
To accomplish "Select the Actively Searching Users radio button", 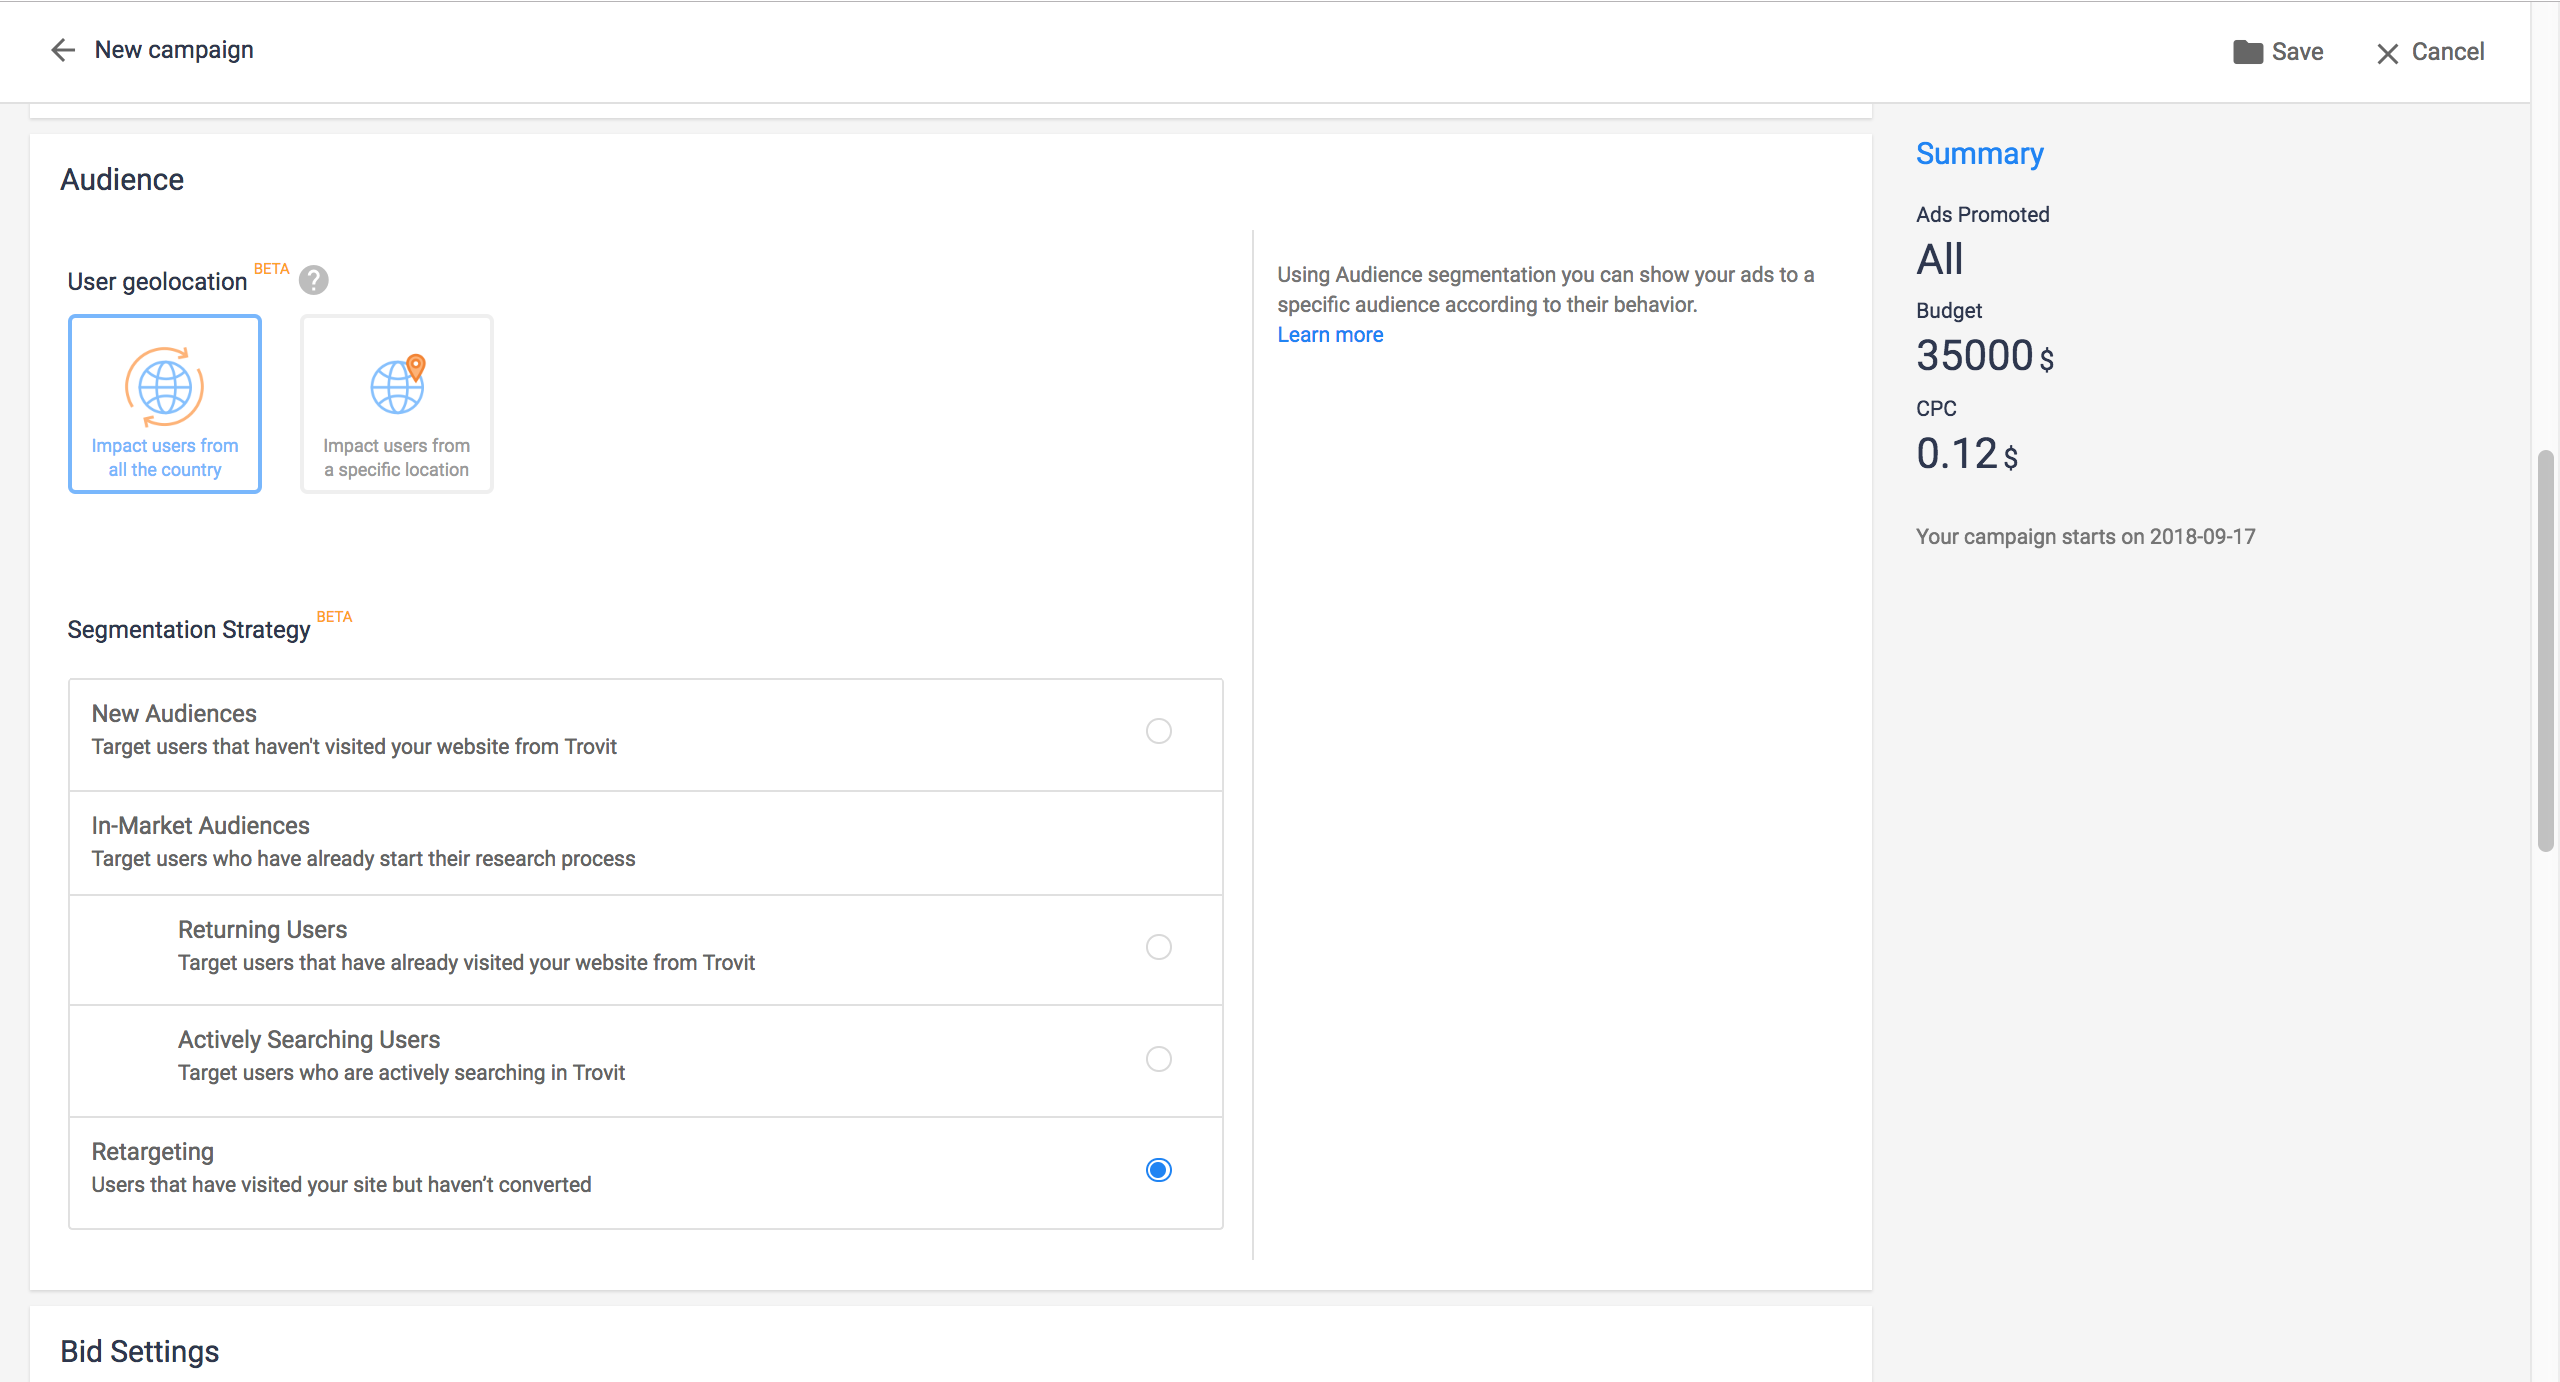I will pos(1158,1059).
